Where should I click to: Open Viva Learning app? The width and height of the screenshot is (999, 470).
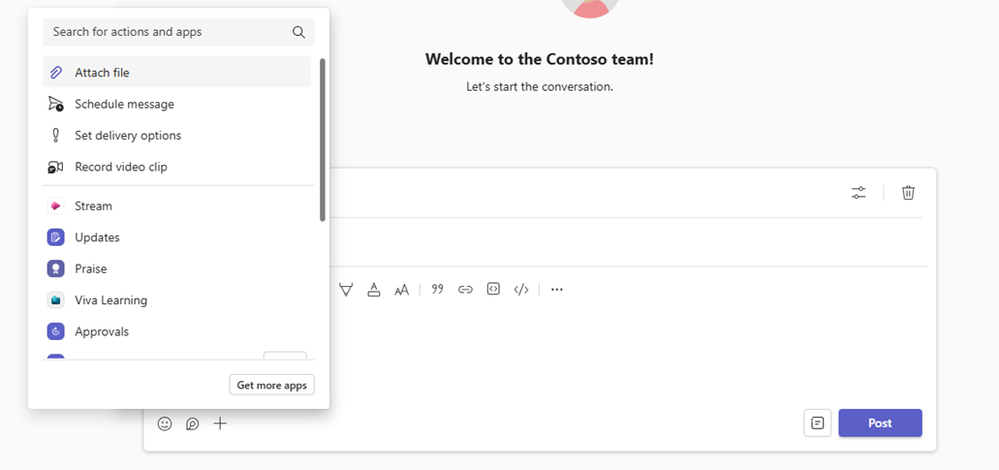tap(176, 300)
